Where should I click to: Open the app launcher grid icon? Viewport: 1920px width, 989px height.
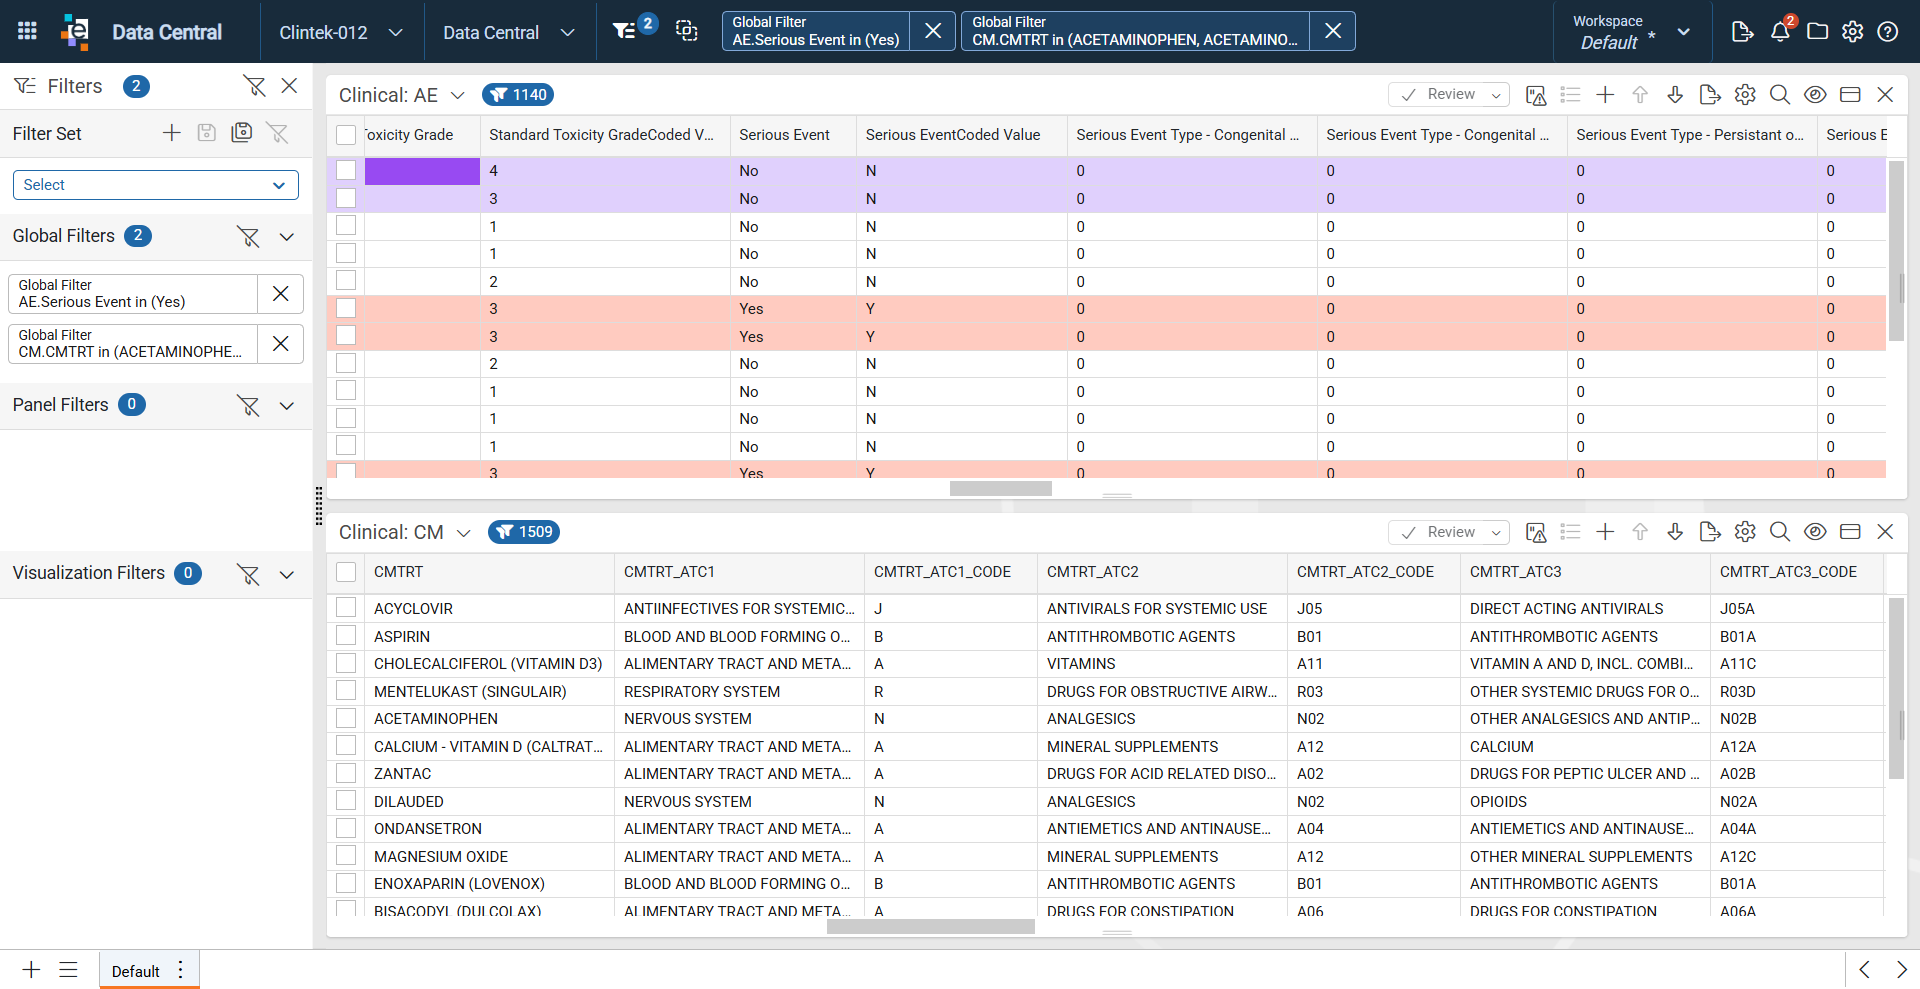click(27, 31)
